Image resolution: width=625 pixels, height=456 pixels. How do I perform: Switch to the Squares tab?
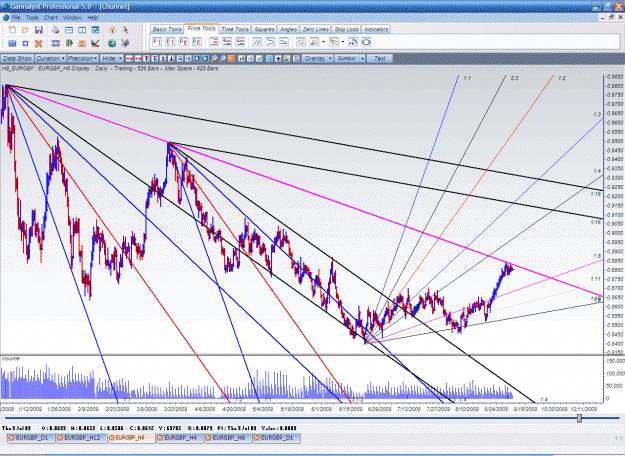pyautogui.click(x=264, y=29)
